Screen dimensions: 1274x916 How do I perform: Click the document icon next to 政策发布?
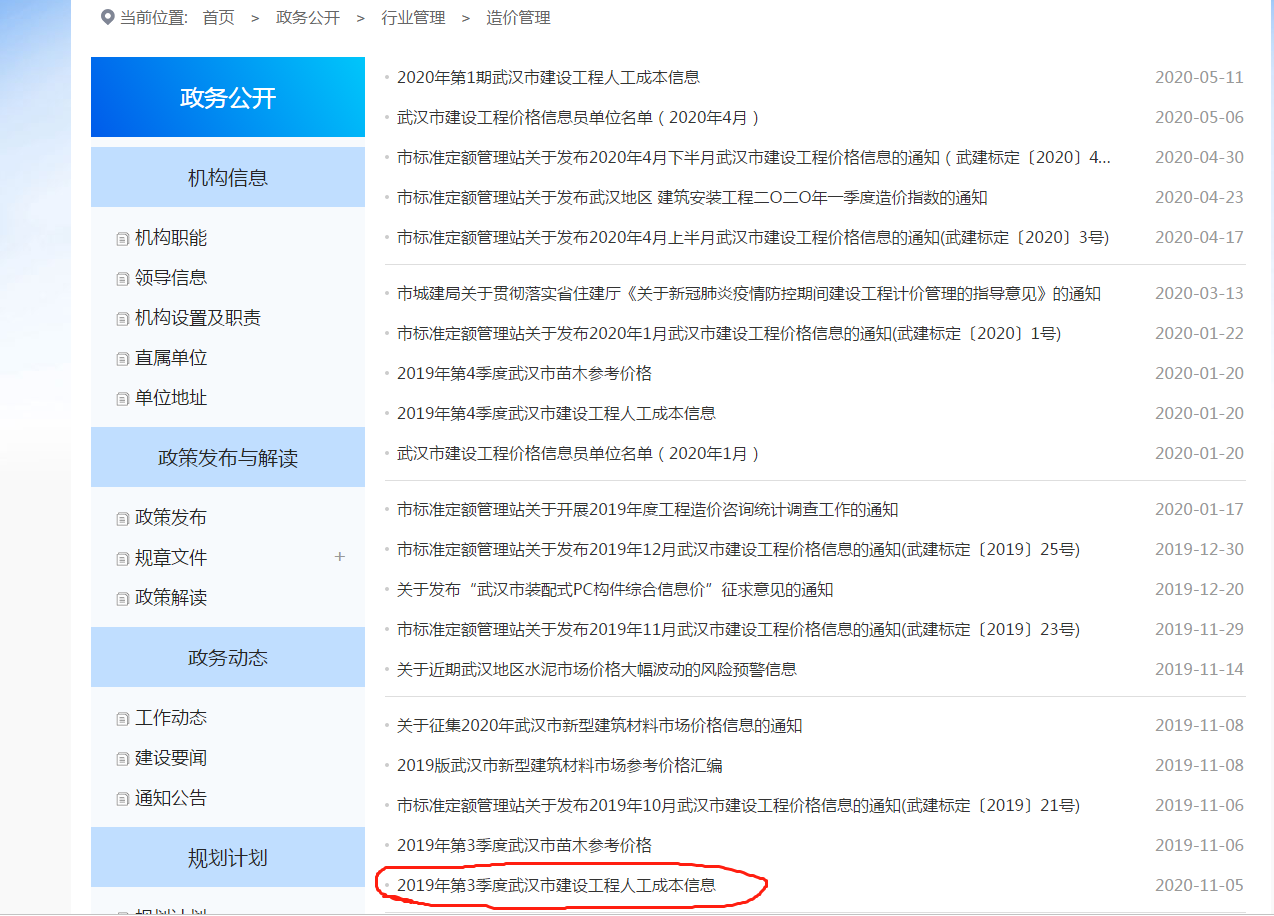click(123, 519)
